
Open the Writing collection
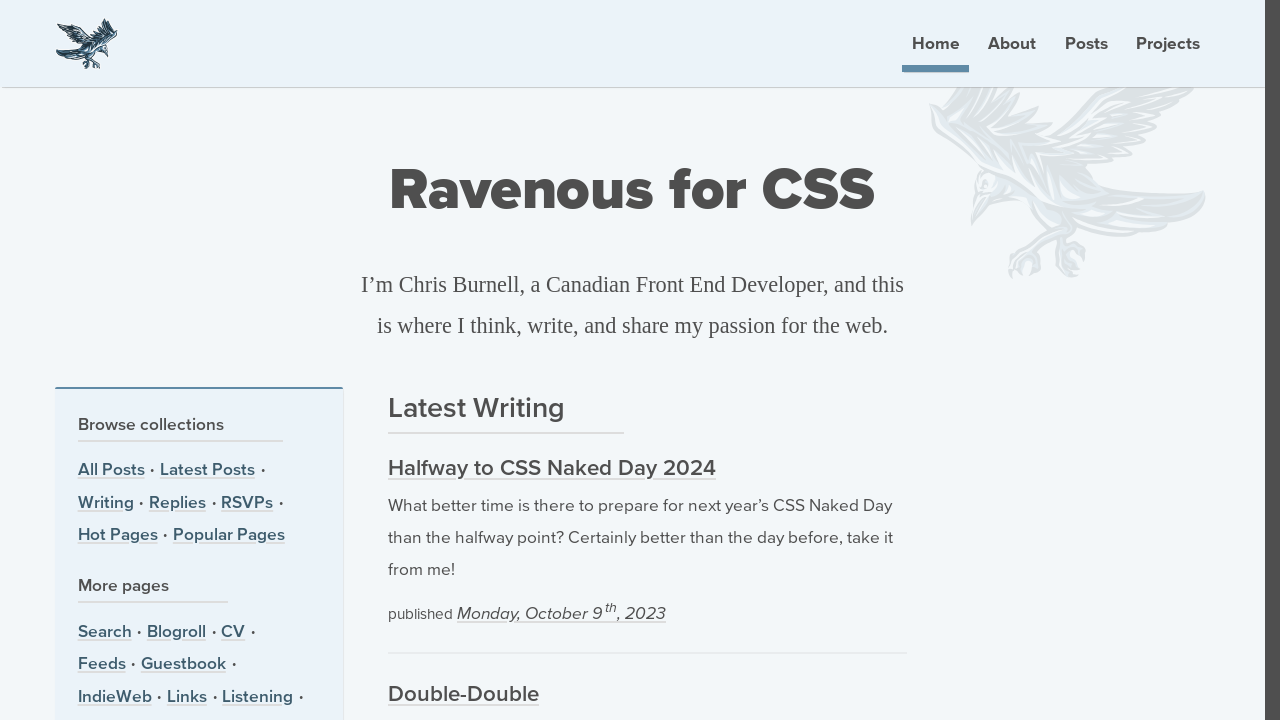pos(105,502)
